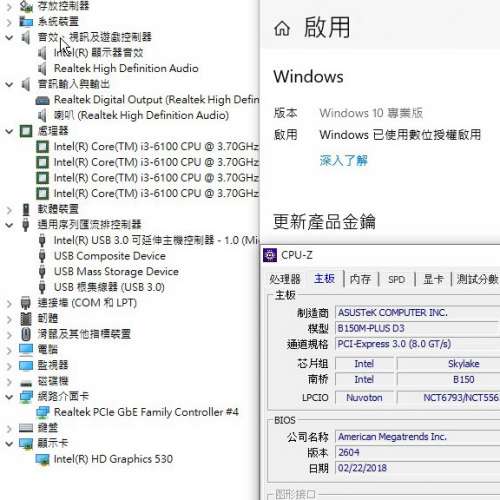Screen dimensions: 500x500
Task: Open the 測試分數 bench tab in CPU-Z
Action: (x=477, y=279)
